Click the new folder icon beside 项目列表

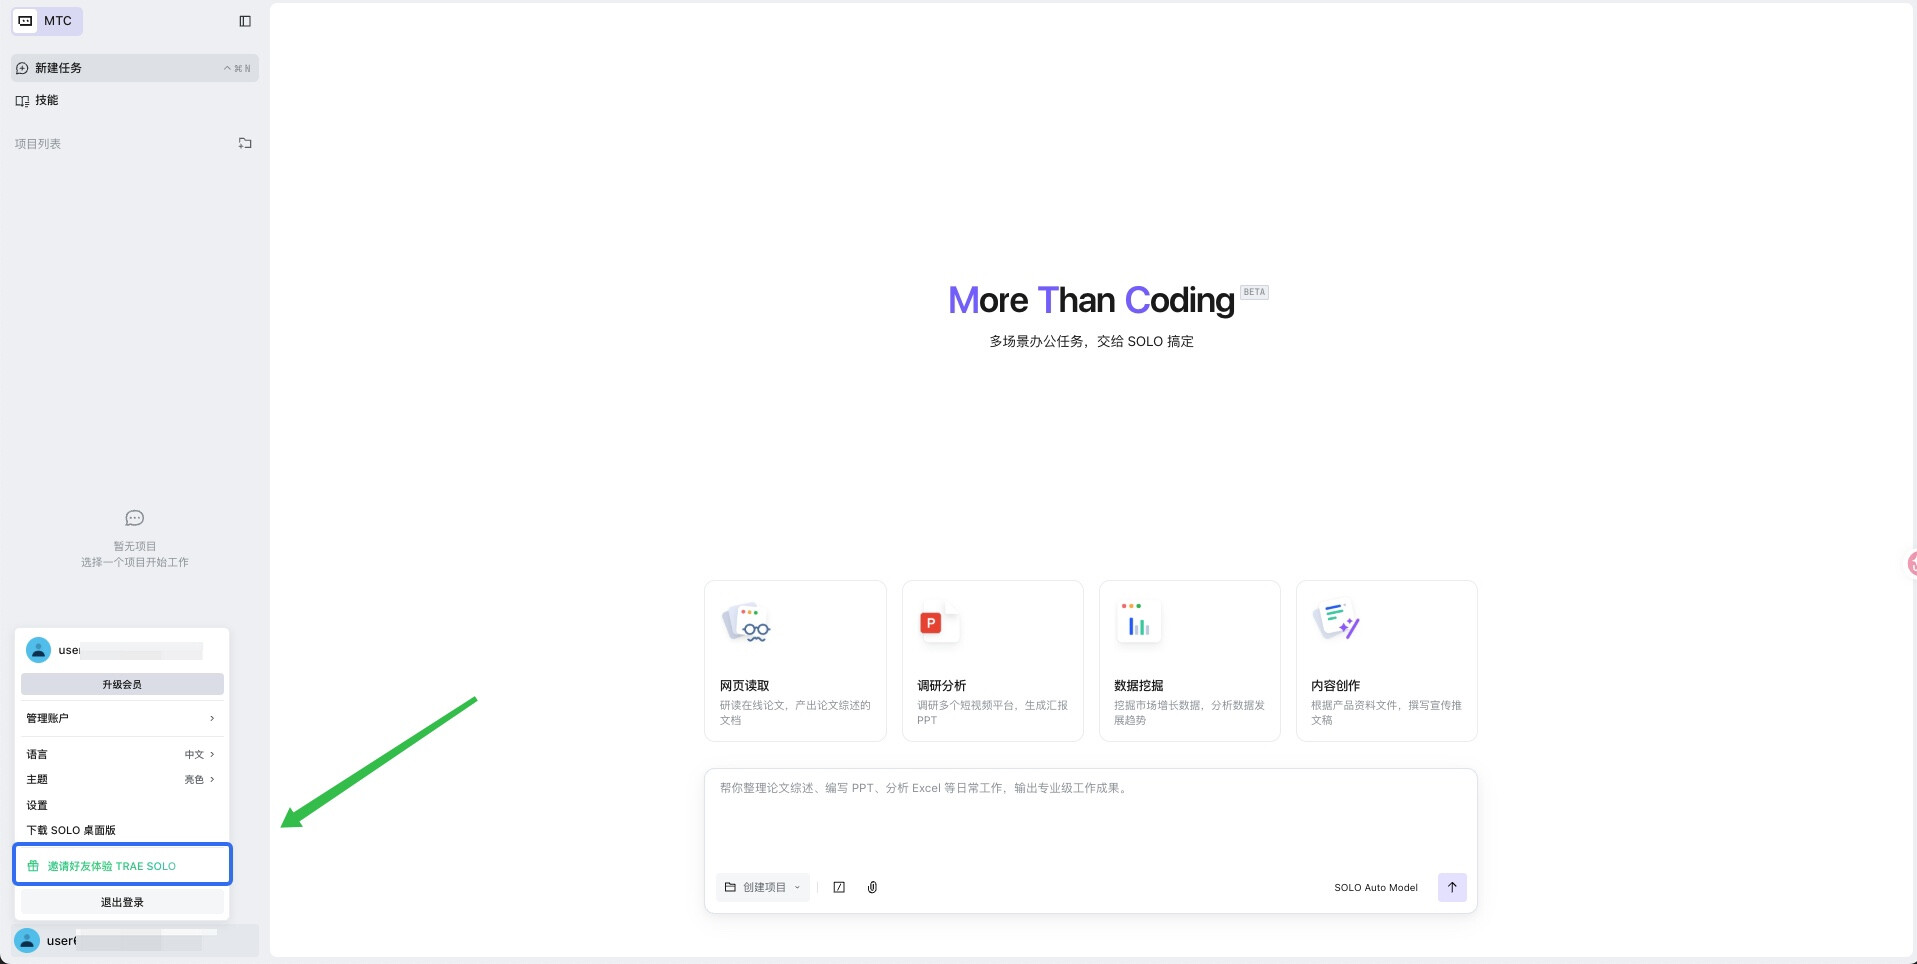(x=245, y=143)
